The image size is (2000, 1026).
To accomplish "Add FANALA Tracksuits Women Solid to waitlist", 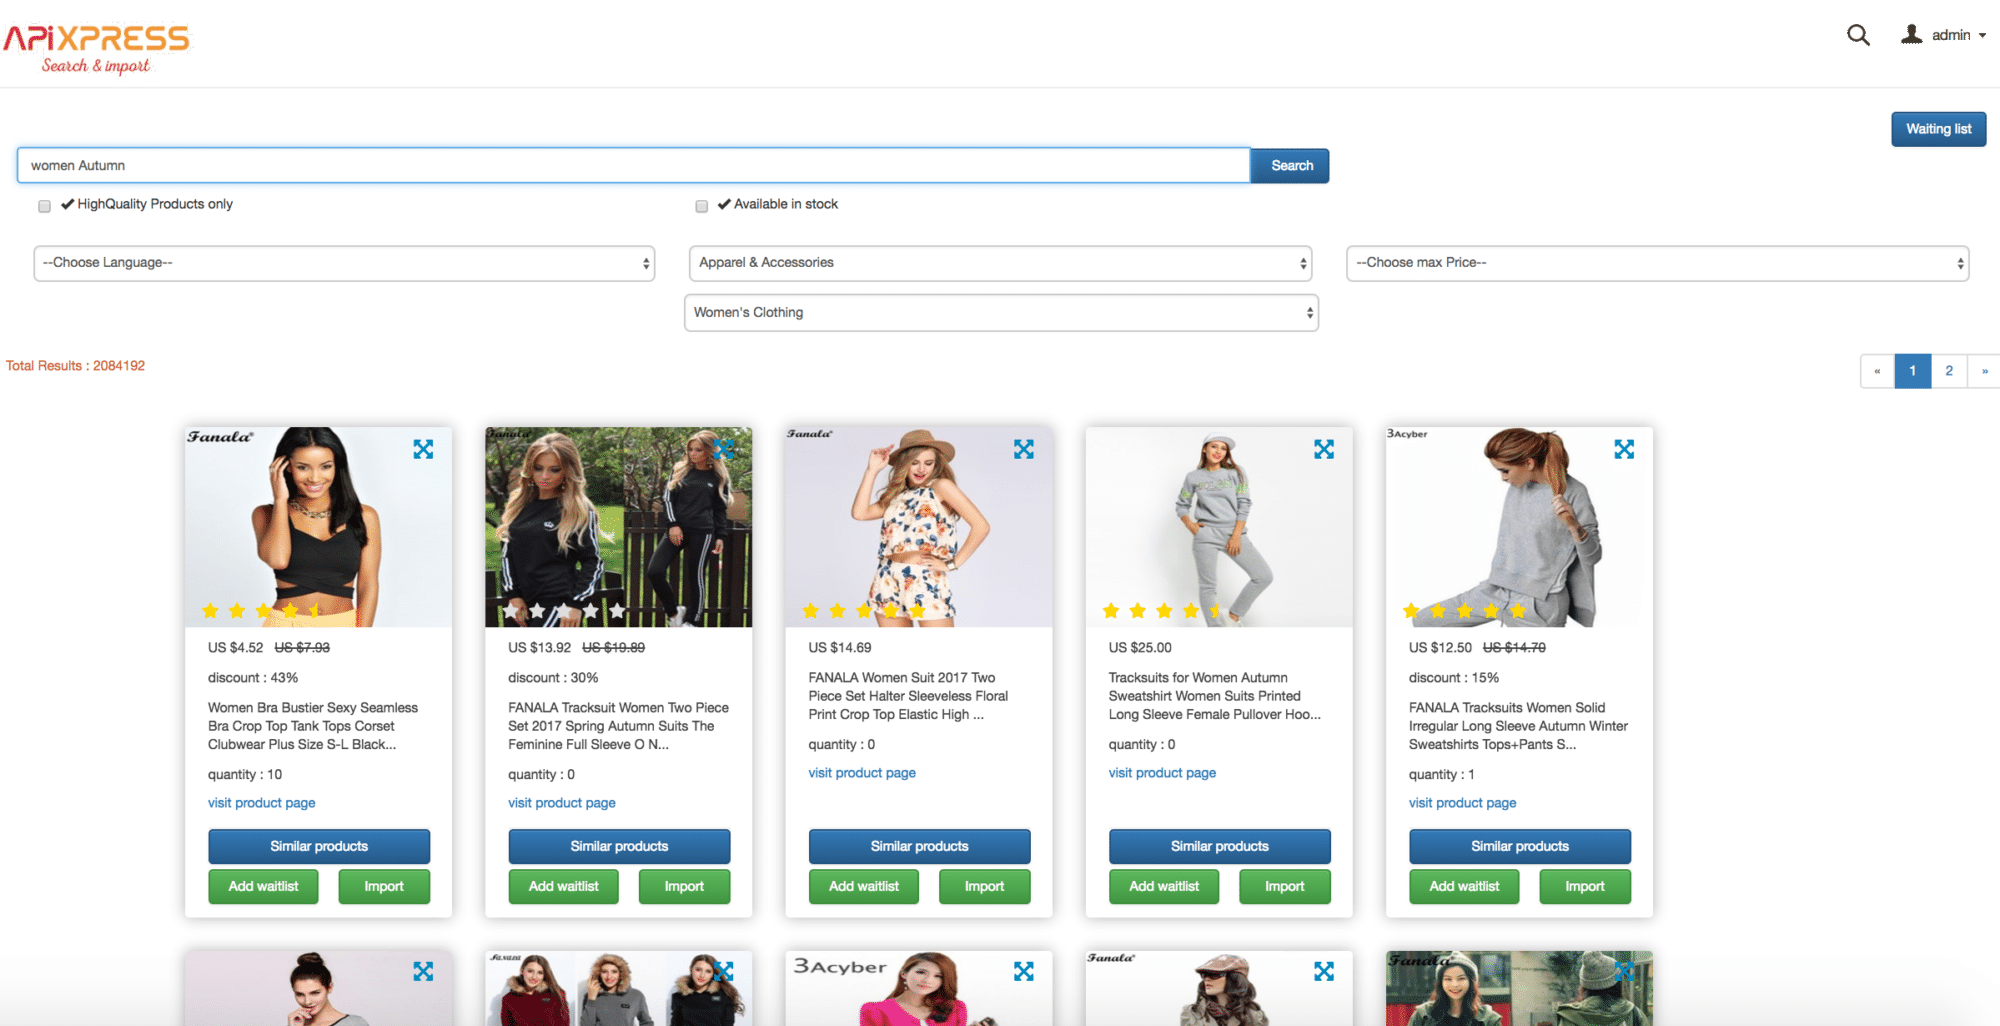I will 1464,887.
